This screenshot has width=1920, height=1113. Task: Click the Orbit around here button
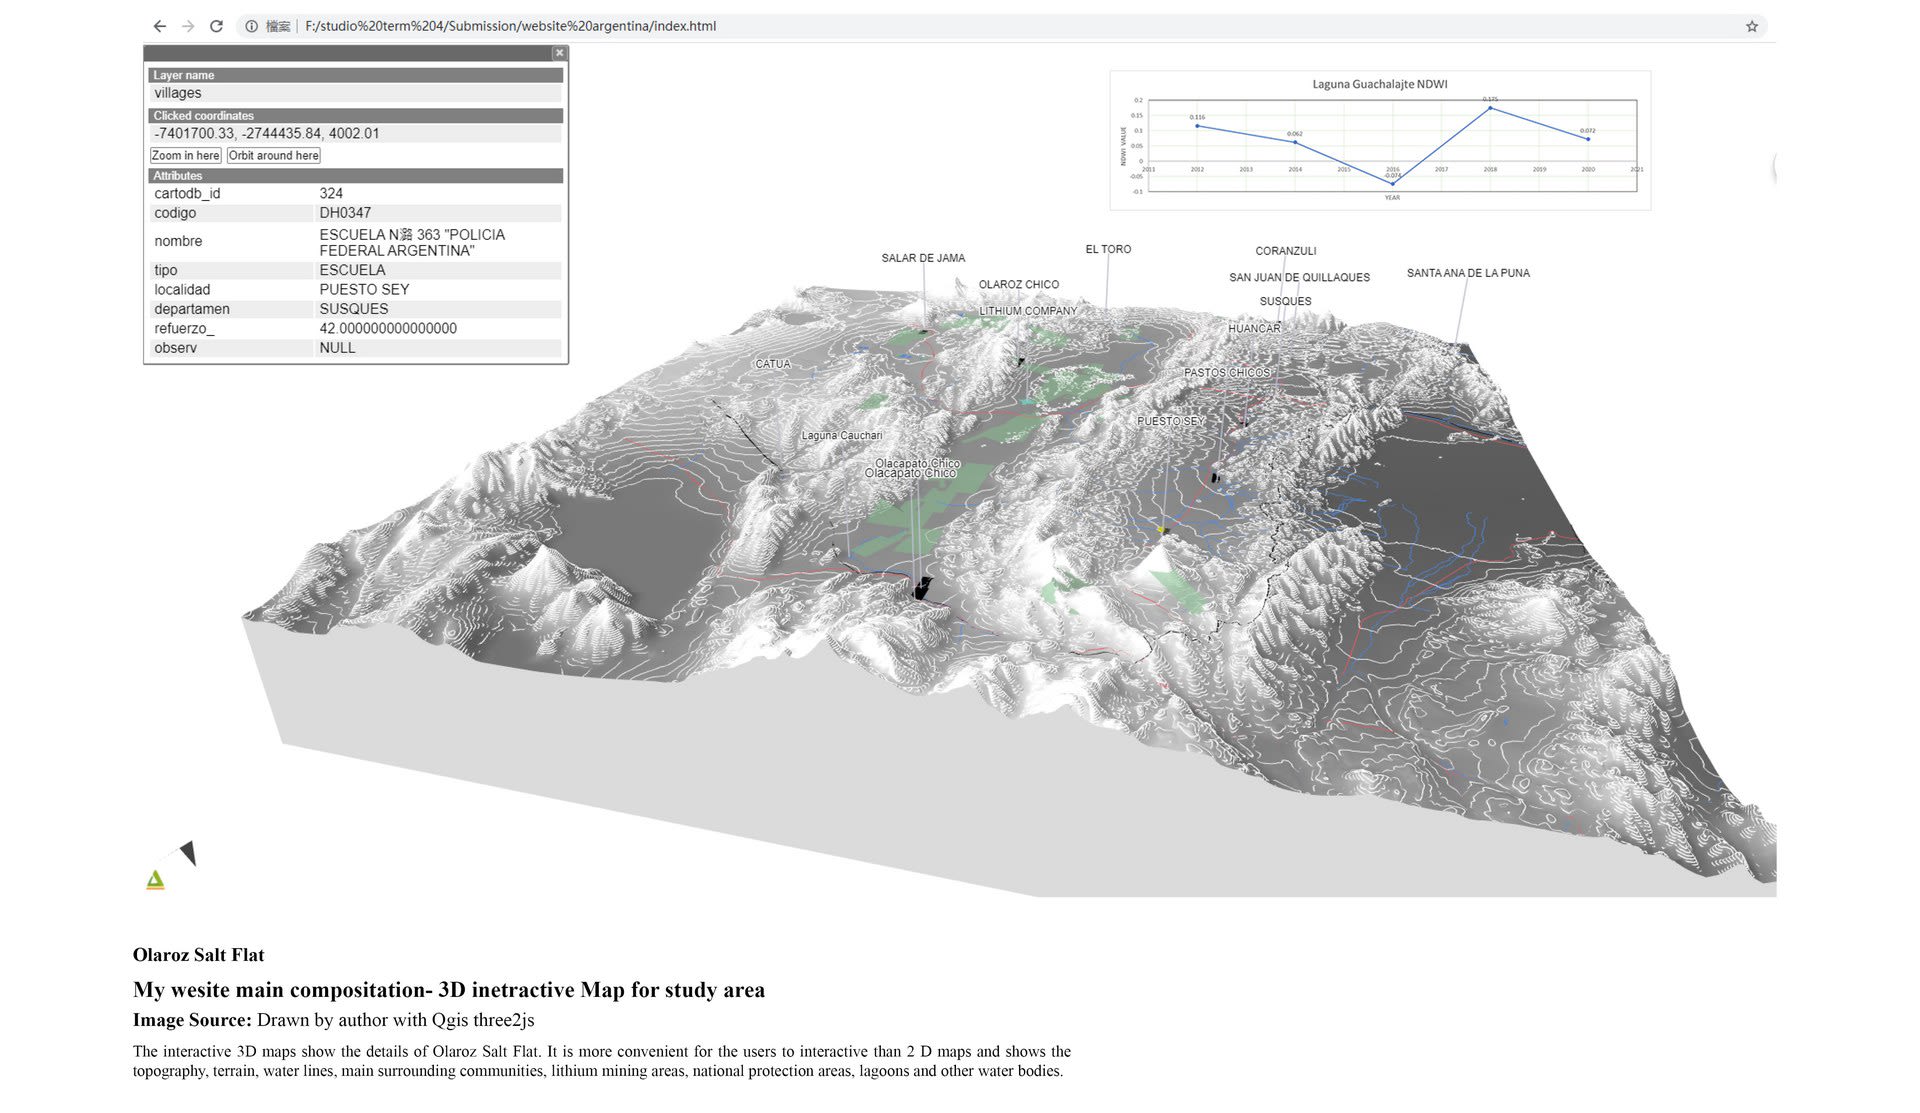point(273,155)
